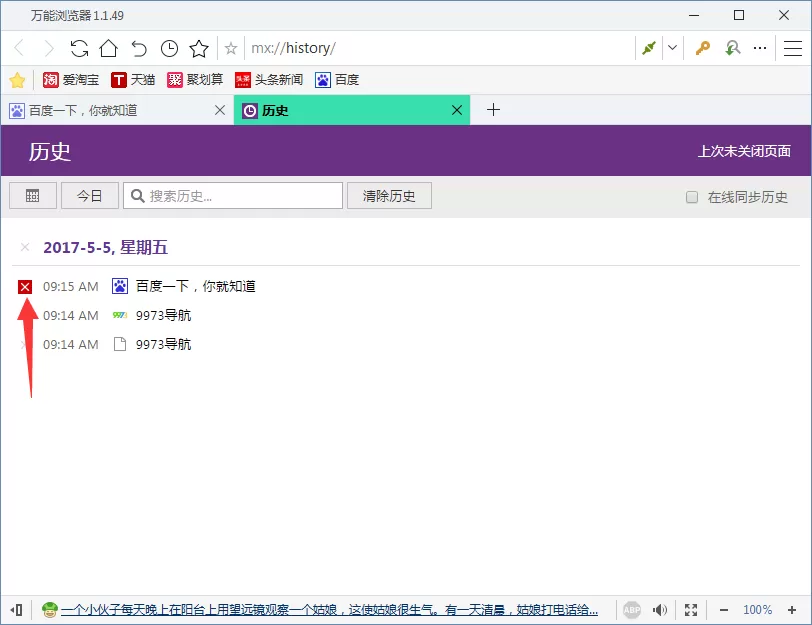Expand address bar dropdown arrow

(672, 48)
